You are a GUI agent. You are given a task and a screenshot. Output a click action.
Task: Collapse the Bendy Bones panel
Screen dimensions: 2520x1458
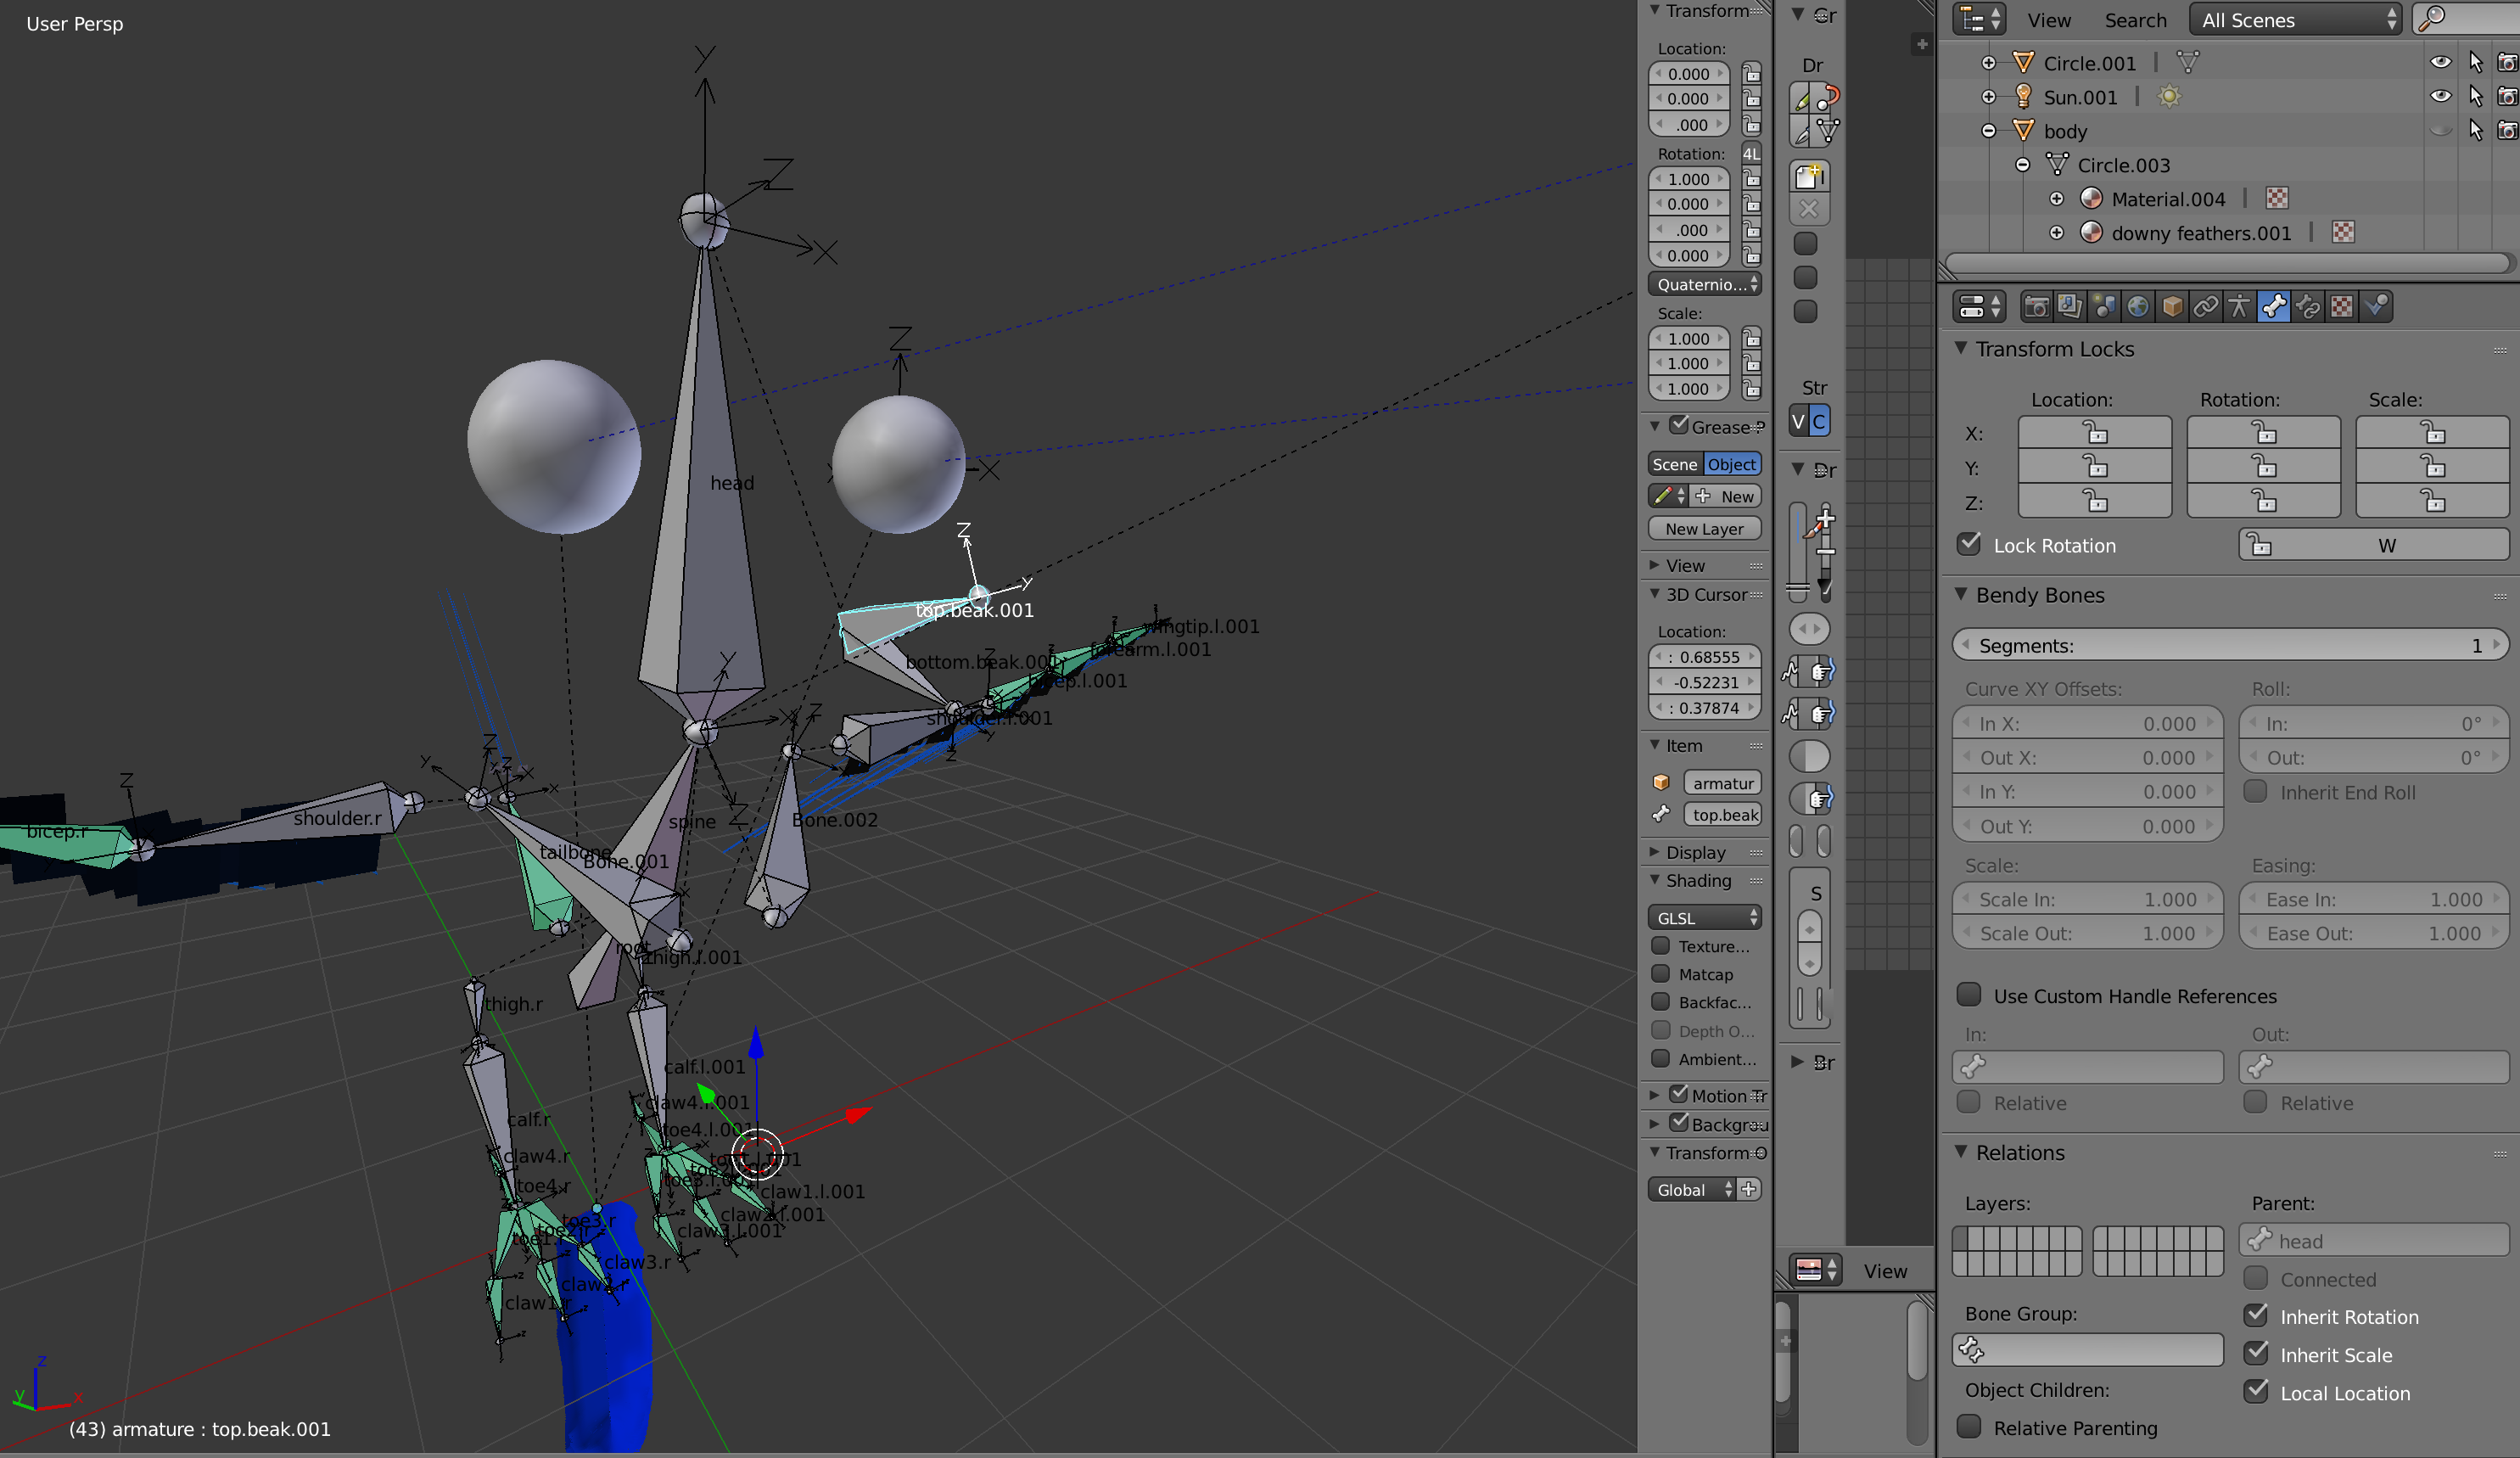pos(1961,594)
